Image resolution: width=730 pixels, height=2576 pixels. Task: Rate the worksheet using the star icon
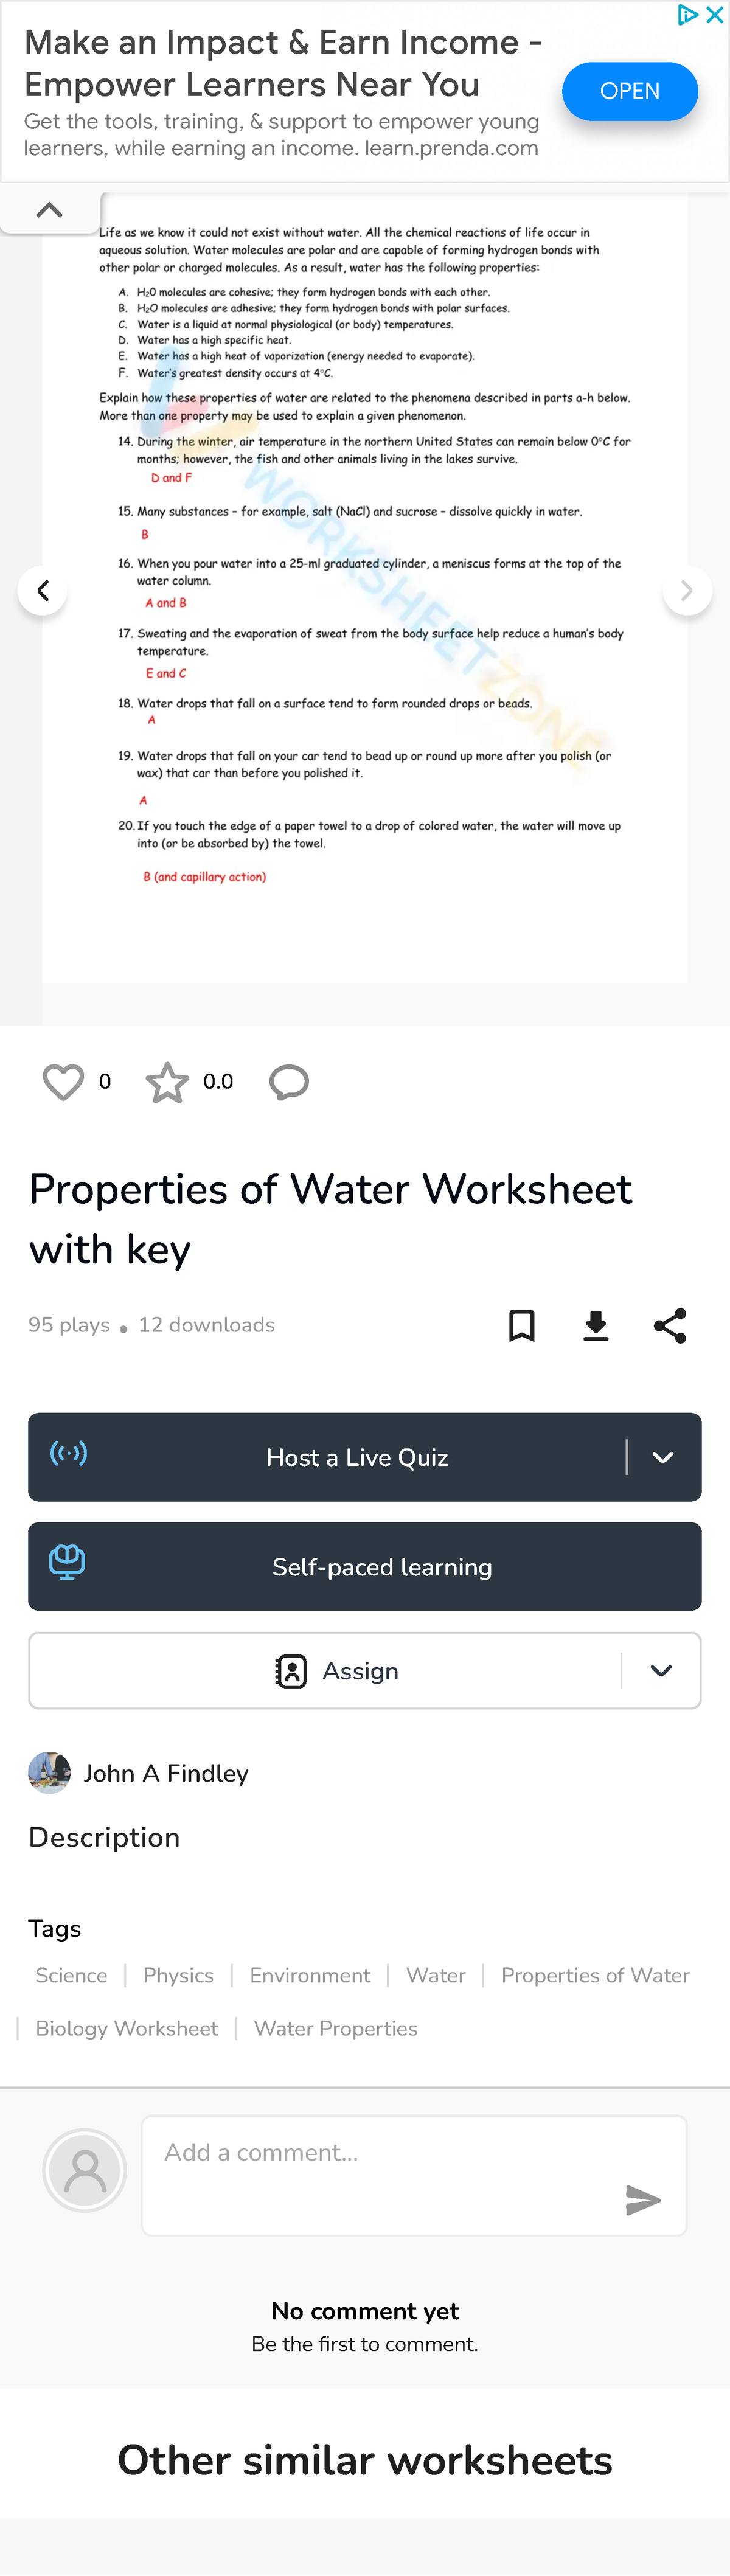(x=167, y=1081)
